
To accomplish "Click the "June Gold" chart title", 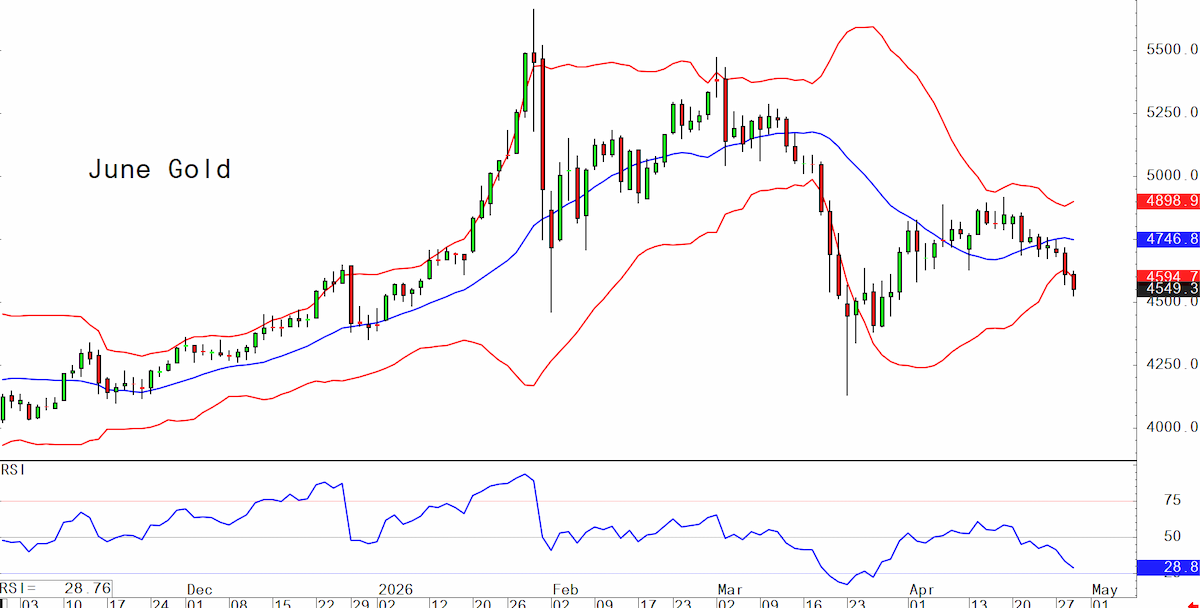I will (160, 169).
